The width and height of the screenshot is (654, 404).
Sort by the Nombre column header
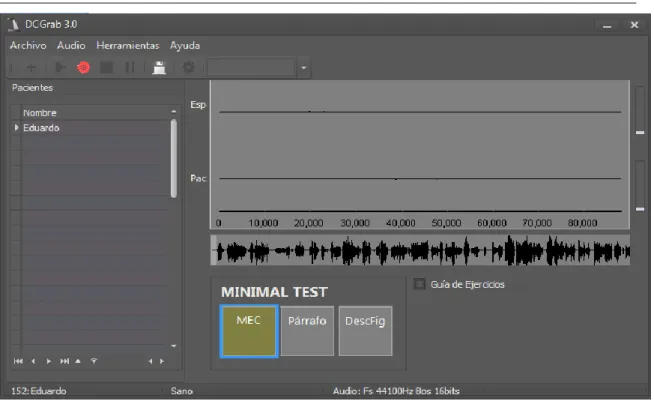40,113
